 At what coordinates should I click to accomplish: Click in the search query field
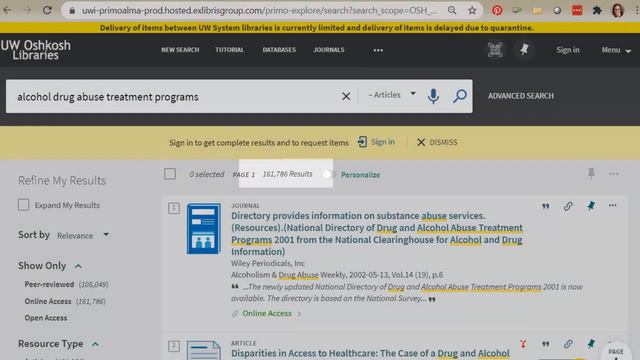tap(176, 97)
